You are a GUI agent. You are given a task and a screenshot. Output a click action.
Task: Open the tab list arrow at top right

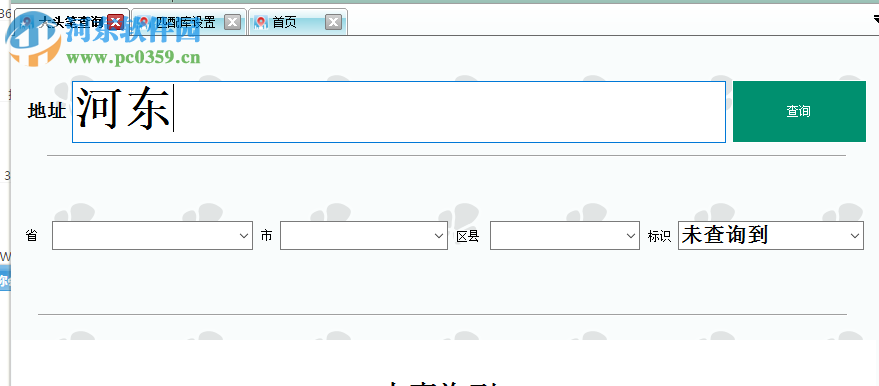[x=876, y=19]
